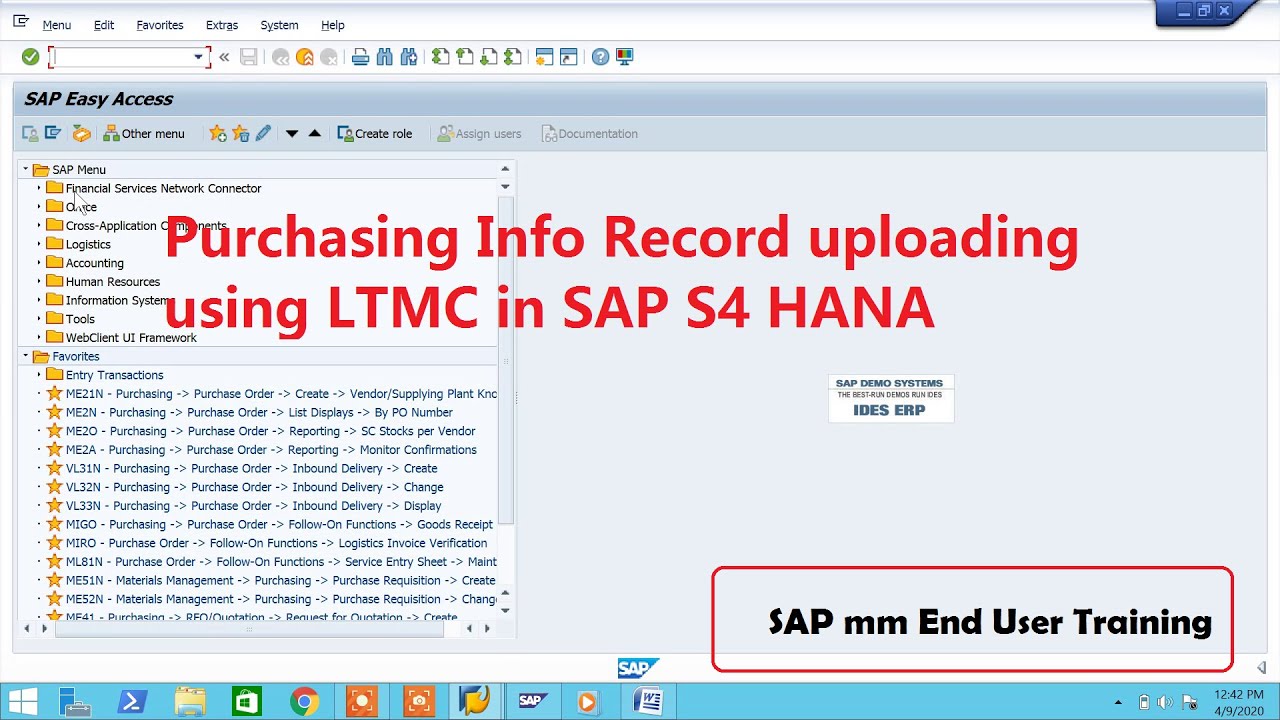1280x720 pixels.
Task: Expand the Entry Transactions folder
Action: [39, 375]
